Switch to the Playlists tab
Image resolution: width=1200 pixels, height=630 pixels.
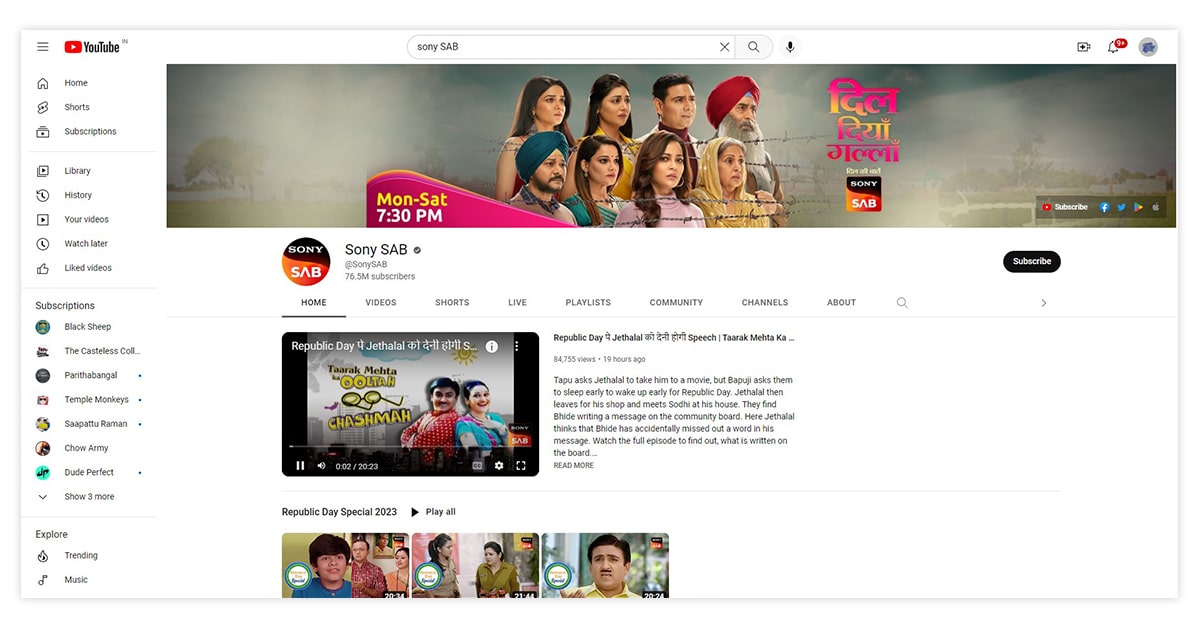point(588,303)
